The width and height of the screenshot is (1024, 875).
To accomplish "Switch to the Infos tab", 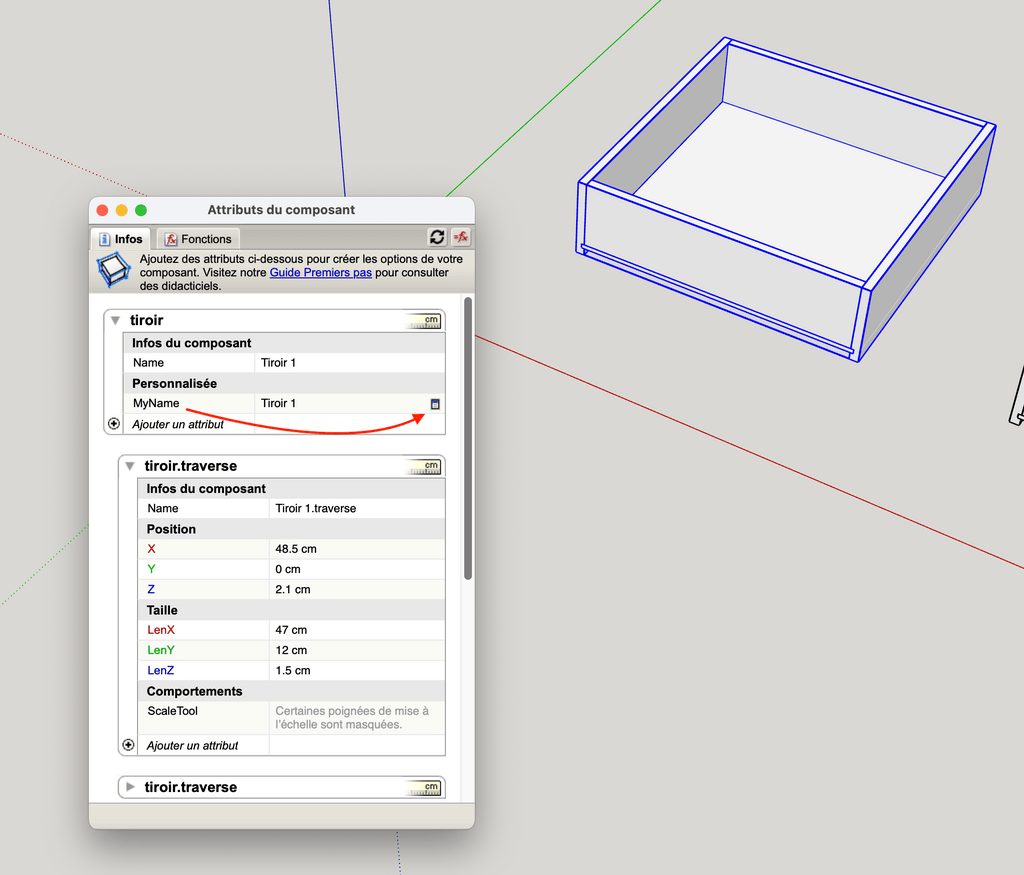I will click(x=121, y=239).
